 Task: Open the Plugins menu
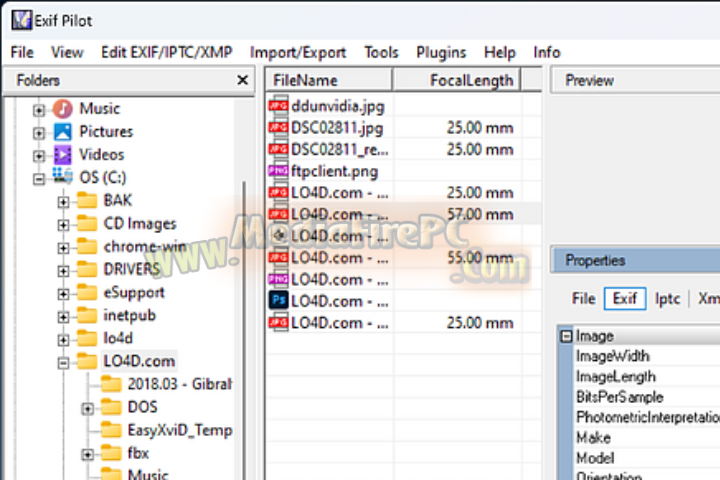pos(441,52)
